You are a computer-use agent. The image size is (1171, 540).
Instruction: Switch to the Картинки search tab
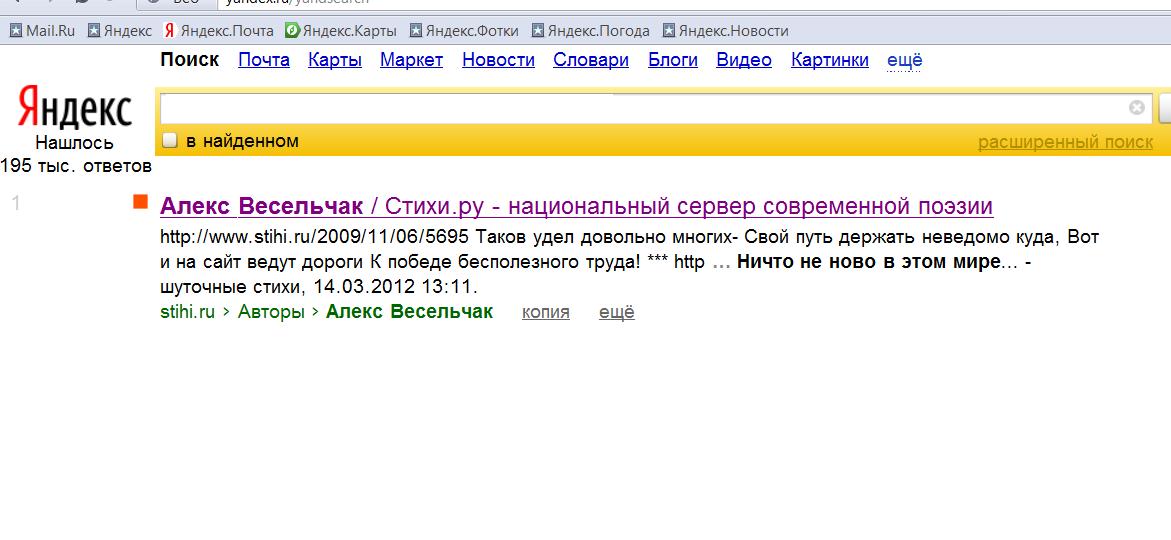(829, 60)
